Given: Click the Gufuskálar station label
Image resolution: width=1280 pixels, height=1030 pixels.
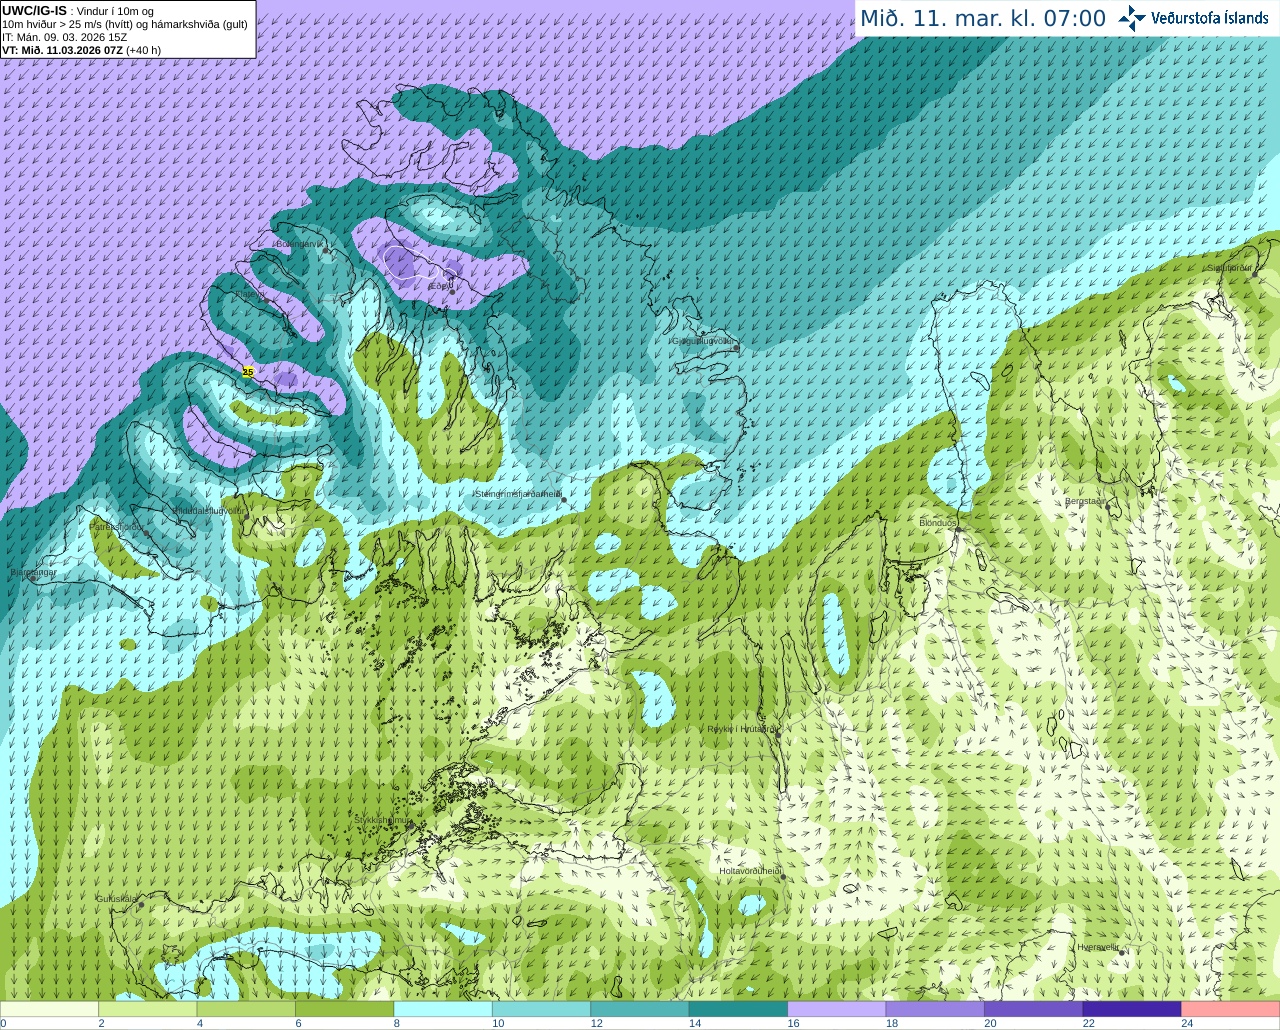Looking at the screenshot, I should [x=117, y=899].
